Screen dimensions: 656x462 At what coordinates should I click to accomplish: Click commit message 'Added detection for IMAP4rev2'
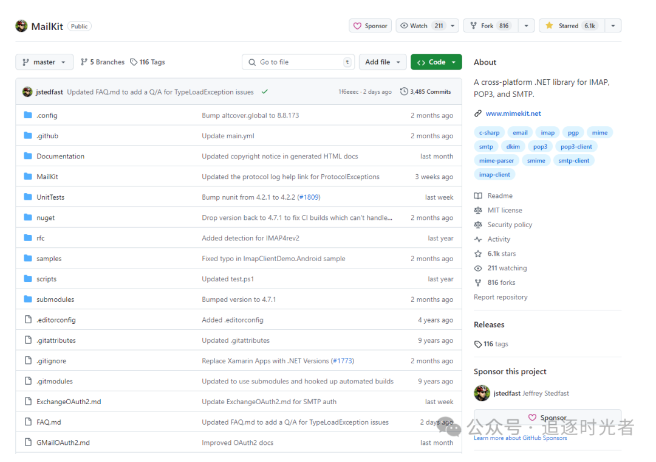tap(250, 238)
